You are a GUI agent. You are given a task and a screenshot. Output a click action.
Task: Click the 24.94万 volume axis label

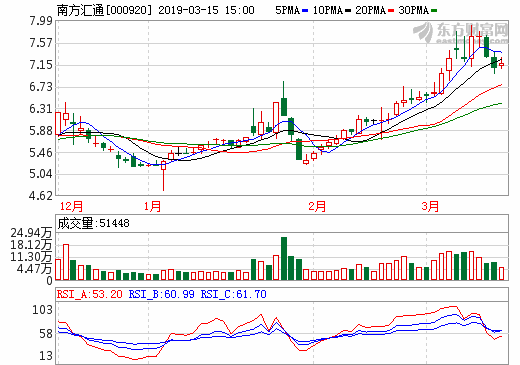tap(31, 233)
